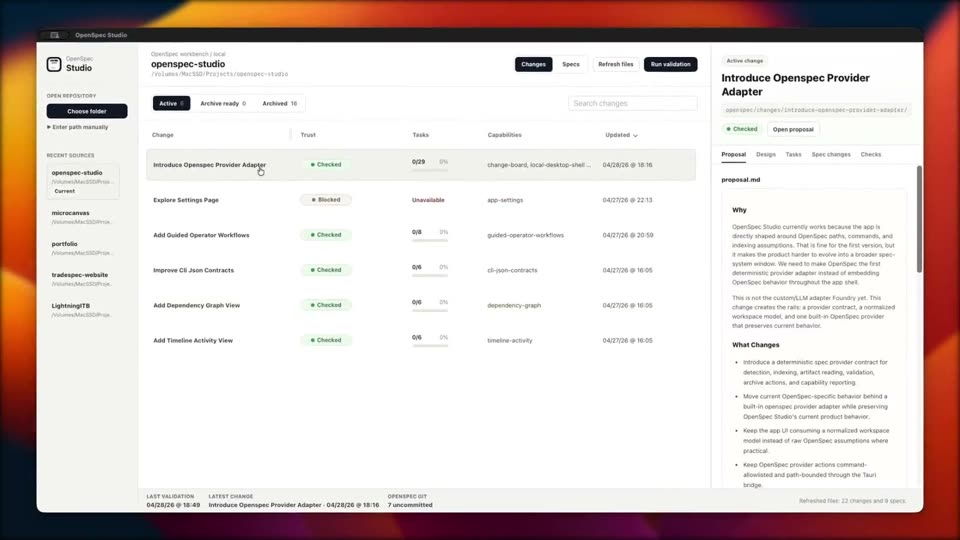Screen dimensions: 960x540
Task: Open the Spec changes tab
Action: click(x=831, y=155)
